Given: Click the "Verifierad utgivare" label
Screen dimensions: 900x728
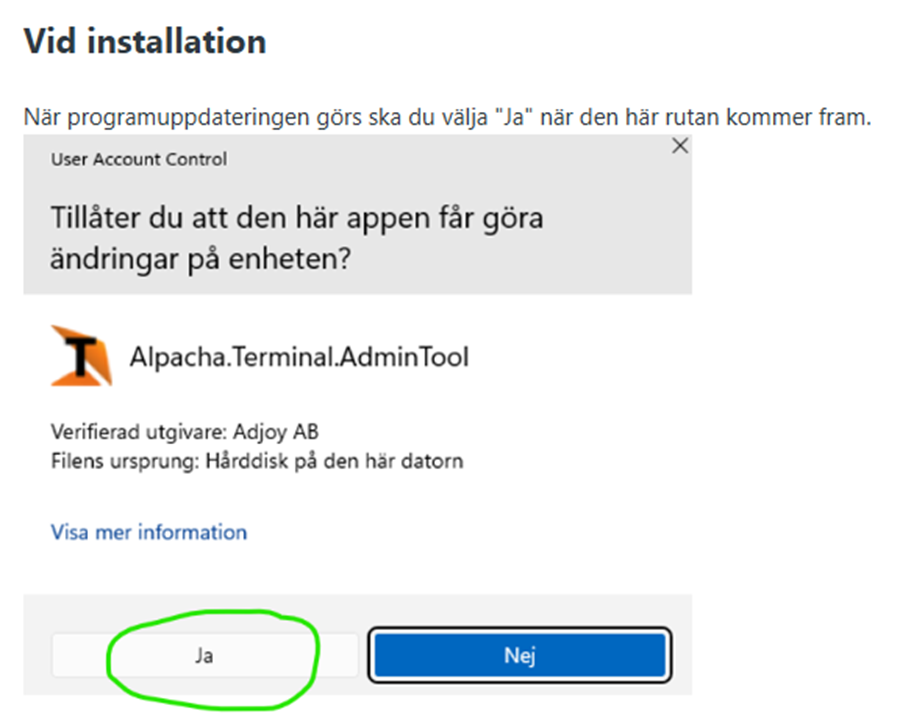Looking at the screenshot, I should [x=139, y=432].
